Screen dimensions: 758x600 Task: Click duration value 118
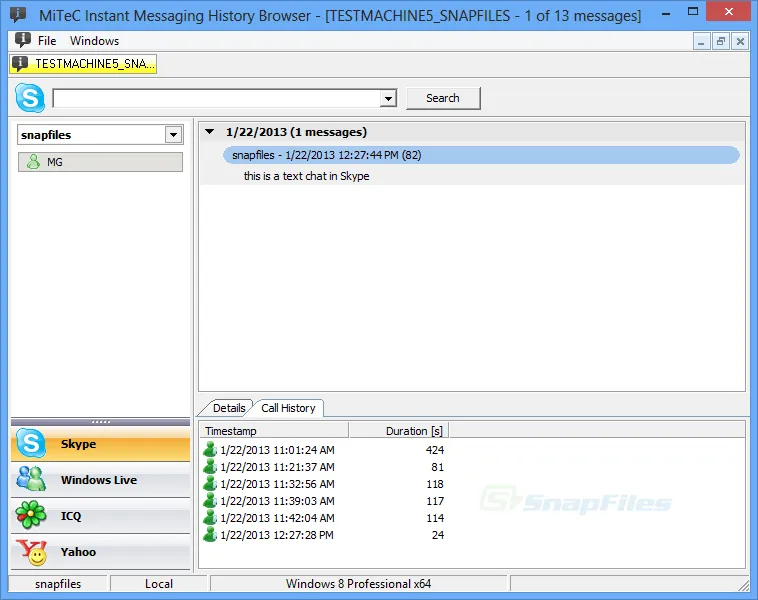click(x=435, y=483)
